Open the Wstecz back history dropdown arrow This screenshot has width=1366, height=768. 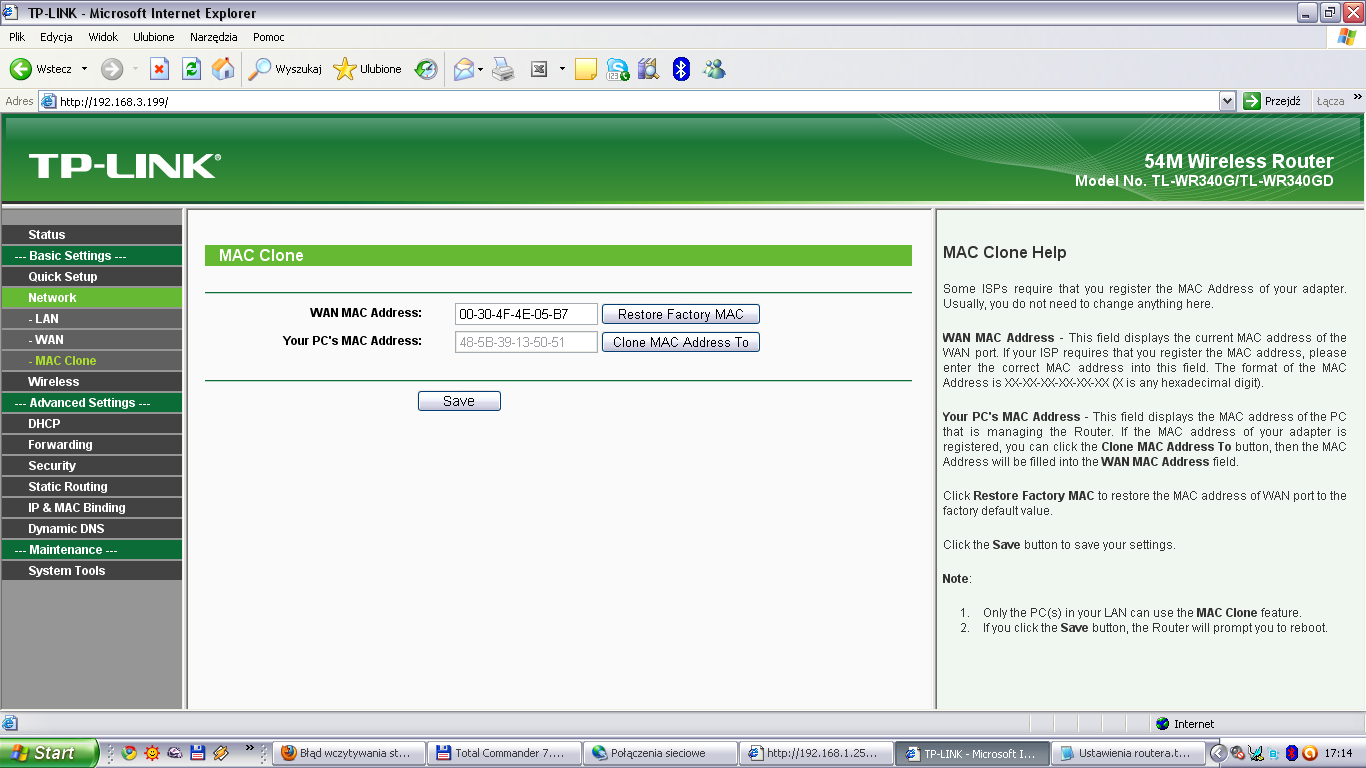tap(84, 69)
